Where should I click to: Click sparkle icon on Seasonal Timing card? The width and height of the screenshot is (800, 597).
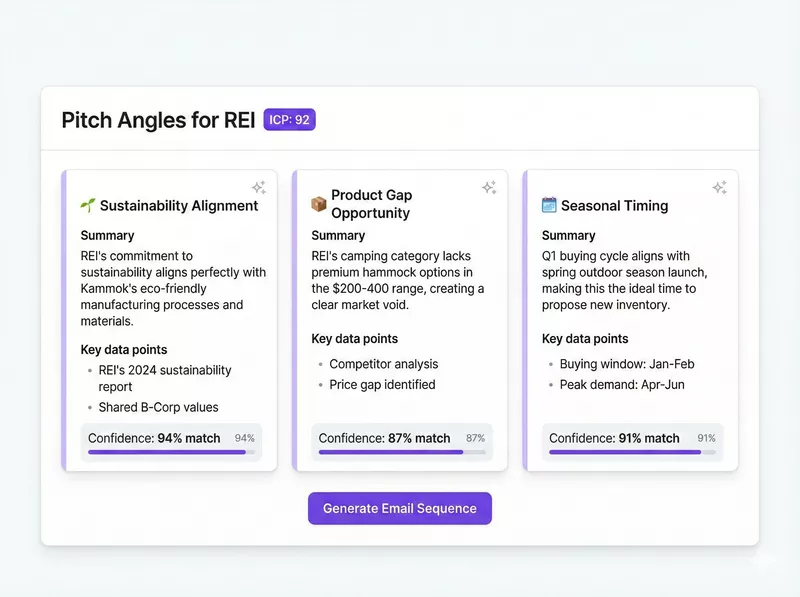coord(719,187)
